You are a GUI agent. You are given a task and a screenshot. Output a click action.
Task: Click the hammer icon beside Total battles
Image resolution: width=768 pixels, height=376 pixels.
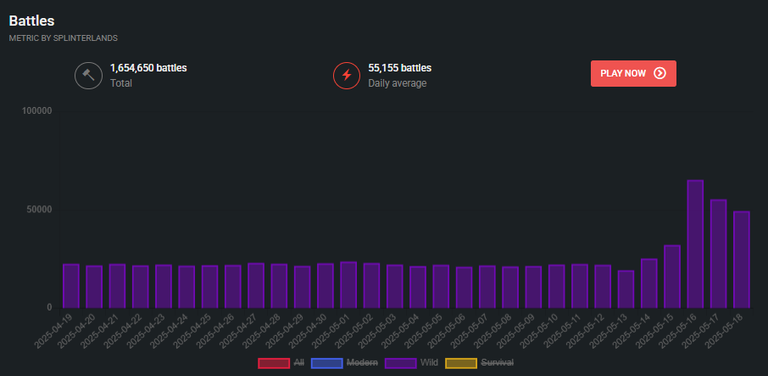(88, 75)
